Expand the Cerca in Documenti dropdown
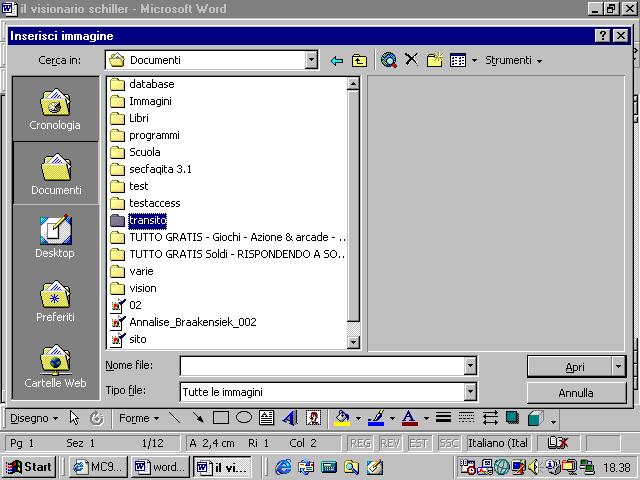 311,60
